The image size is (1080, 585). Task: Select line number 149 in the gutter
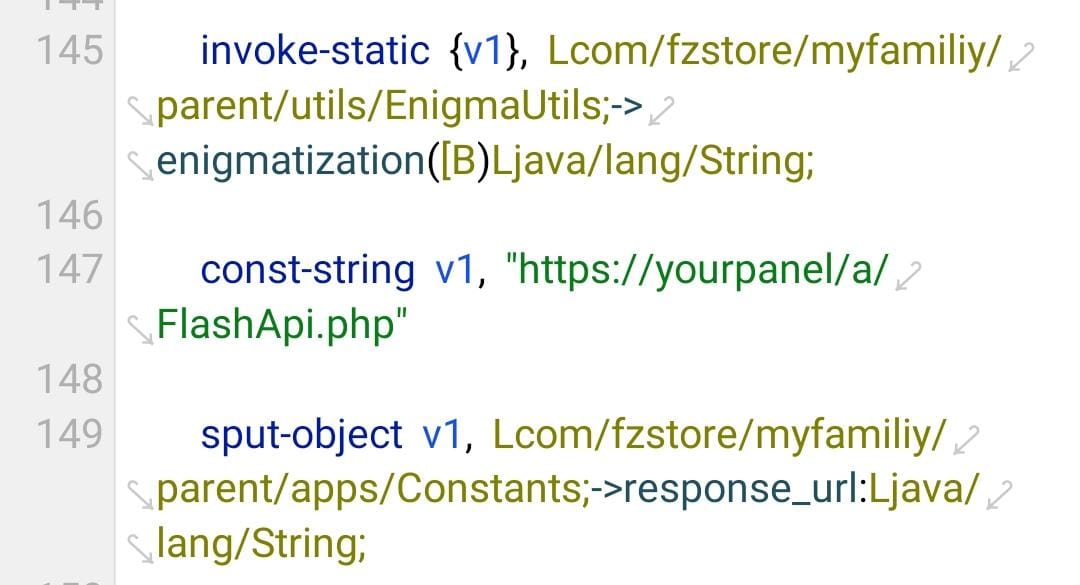(x=70, y=434)
